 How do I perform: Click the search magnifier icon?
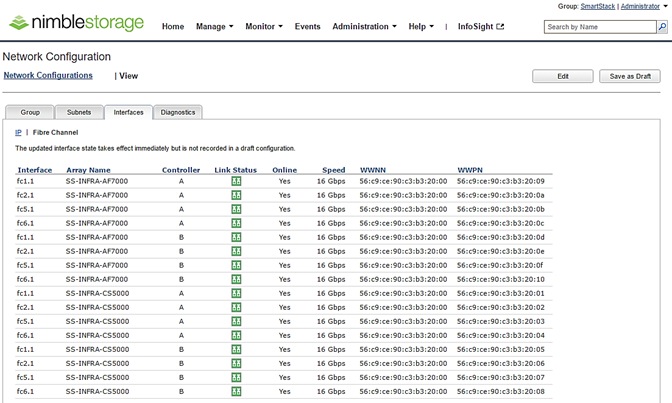663,27
